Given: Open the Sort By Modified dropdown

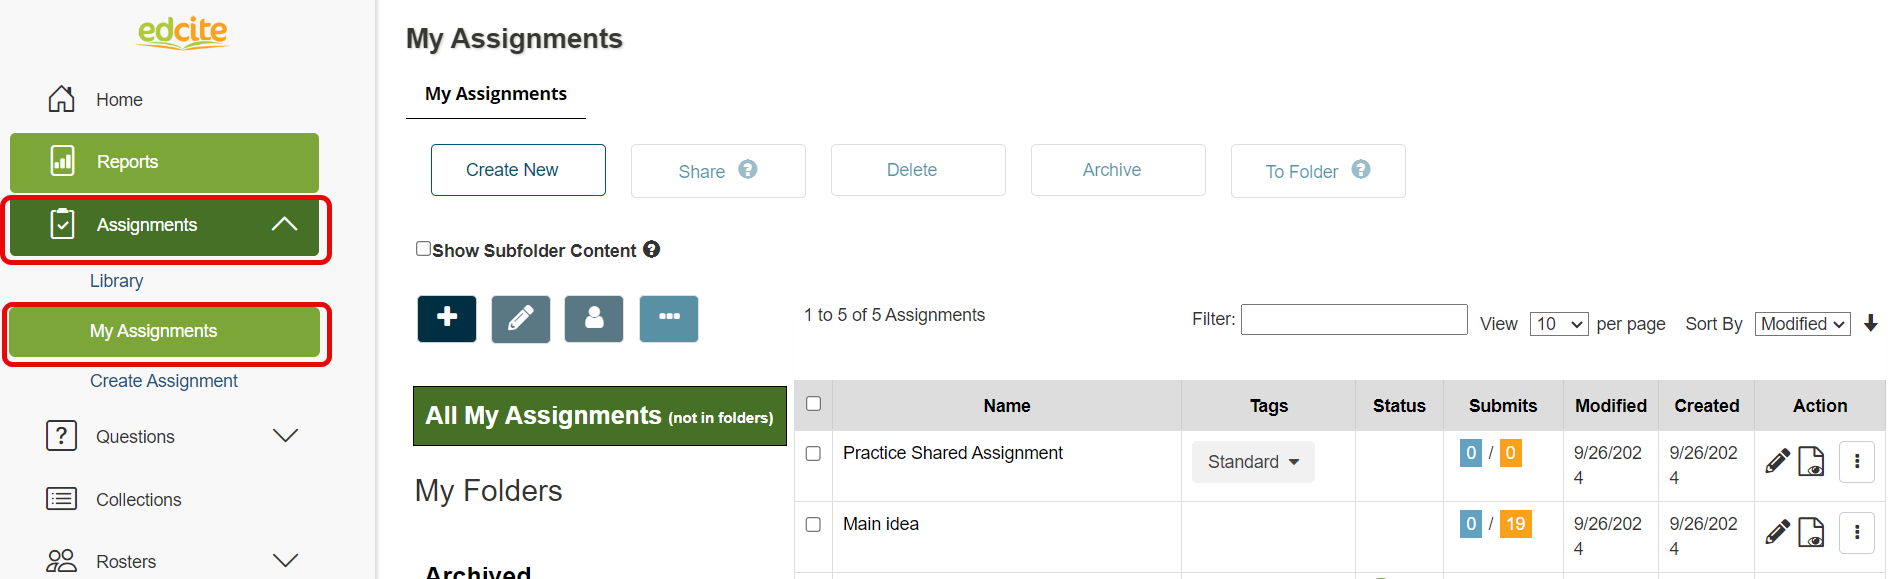Looking at the screenshot, I should 1802,324.
